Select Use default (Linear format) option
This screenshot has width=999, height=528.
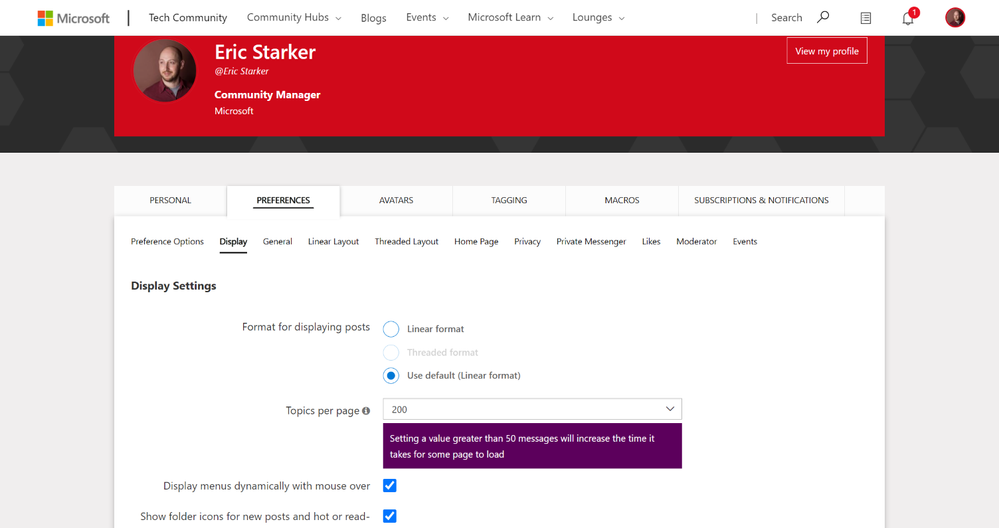pos(391,375)
